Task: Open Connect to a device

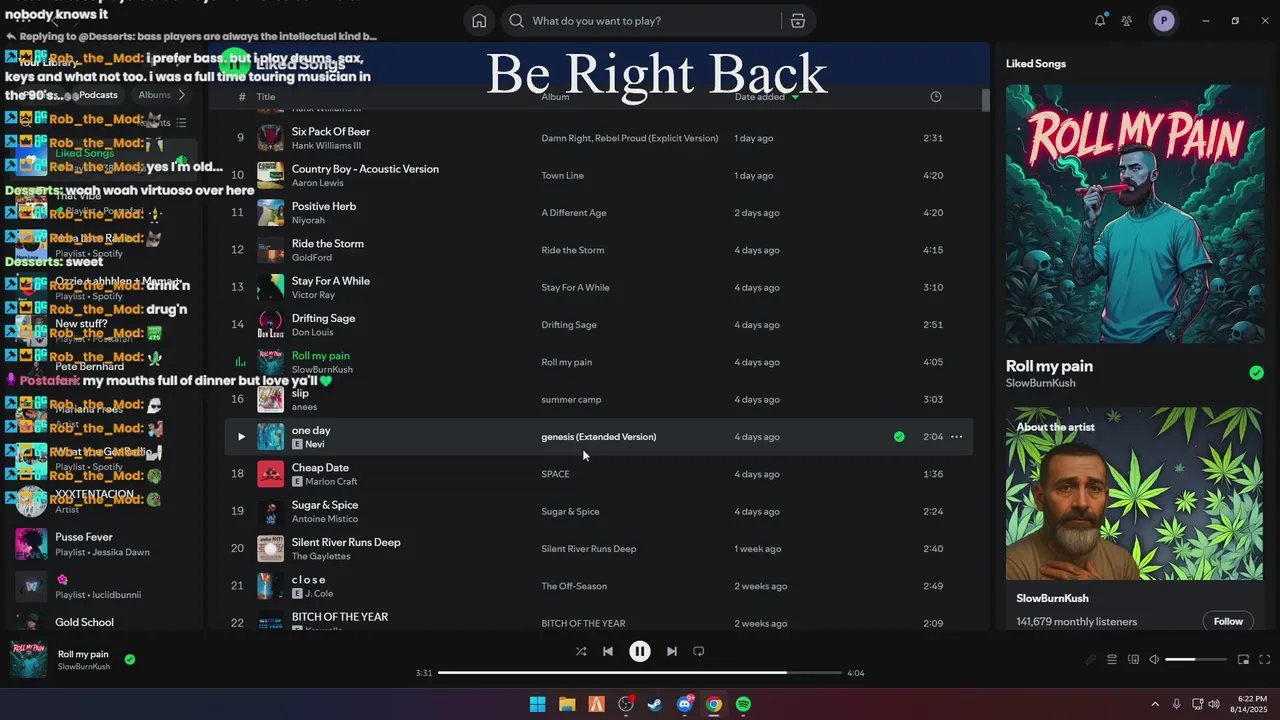Action: pyautogui.click(x=1133, y=660)
